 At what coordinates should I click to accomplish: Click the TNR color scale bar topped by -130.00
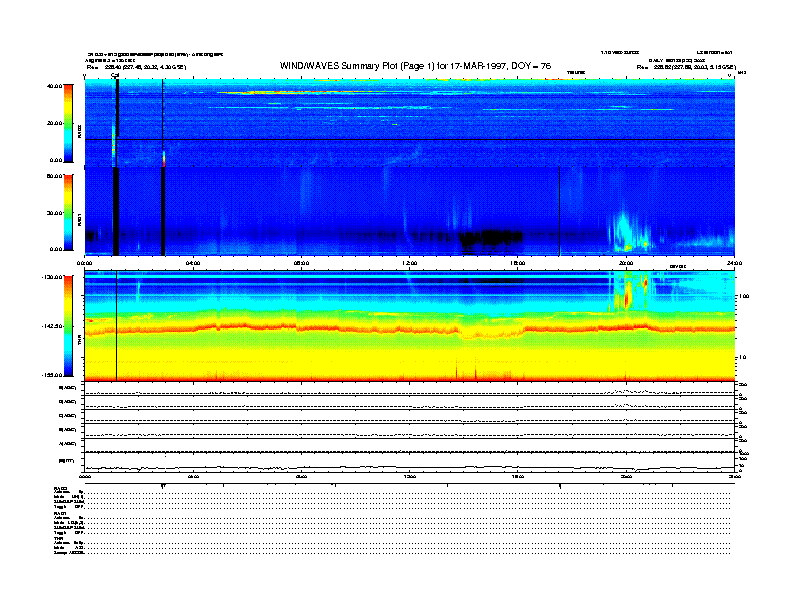[68, 326]
